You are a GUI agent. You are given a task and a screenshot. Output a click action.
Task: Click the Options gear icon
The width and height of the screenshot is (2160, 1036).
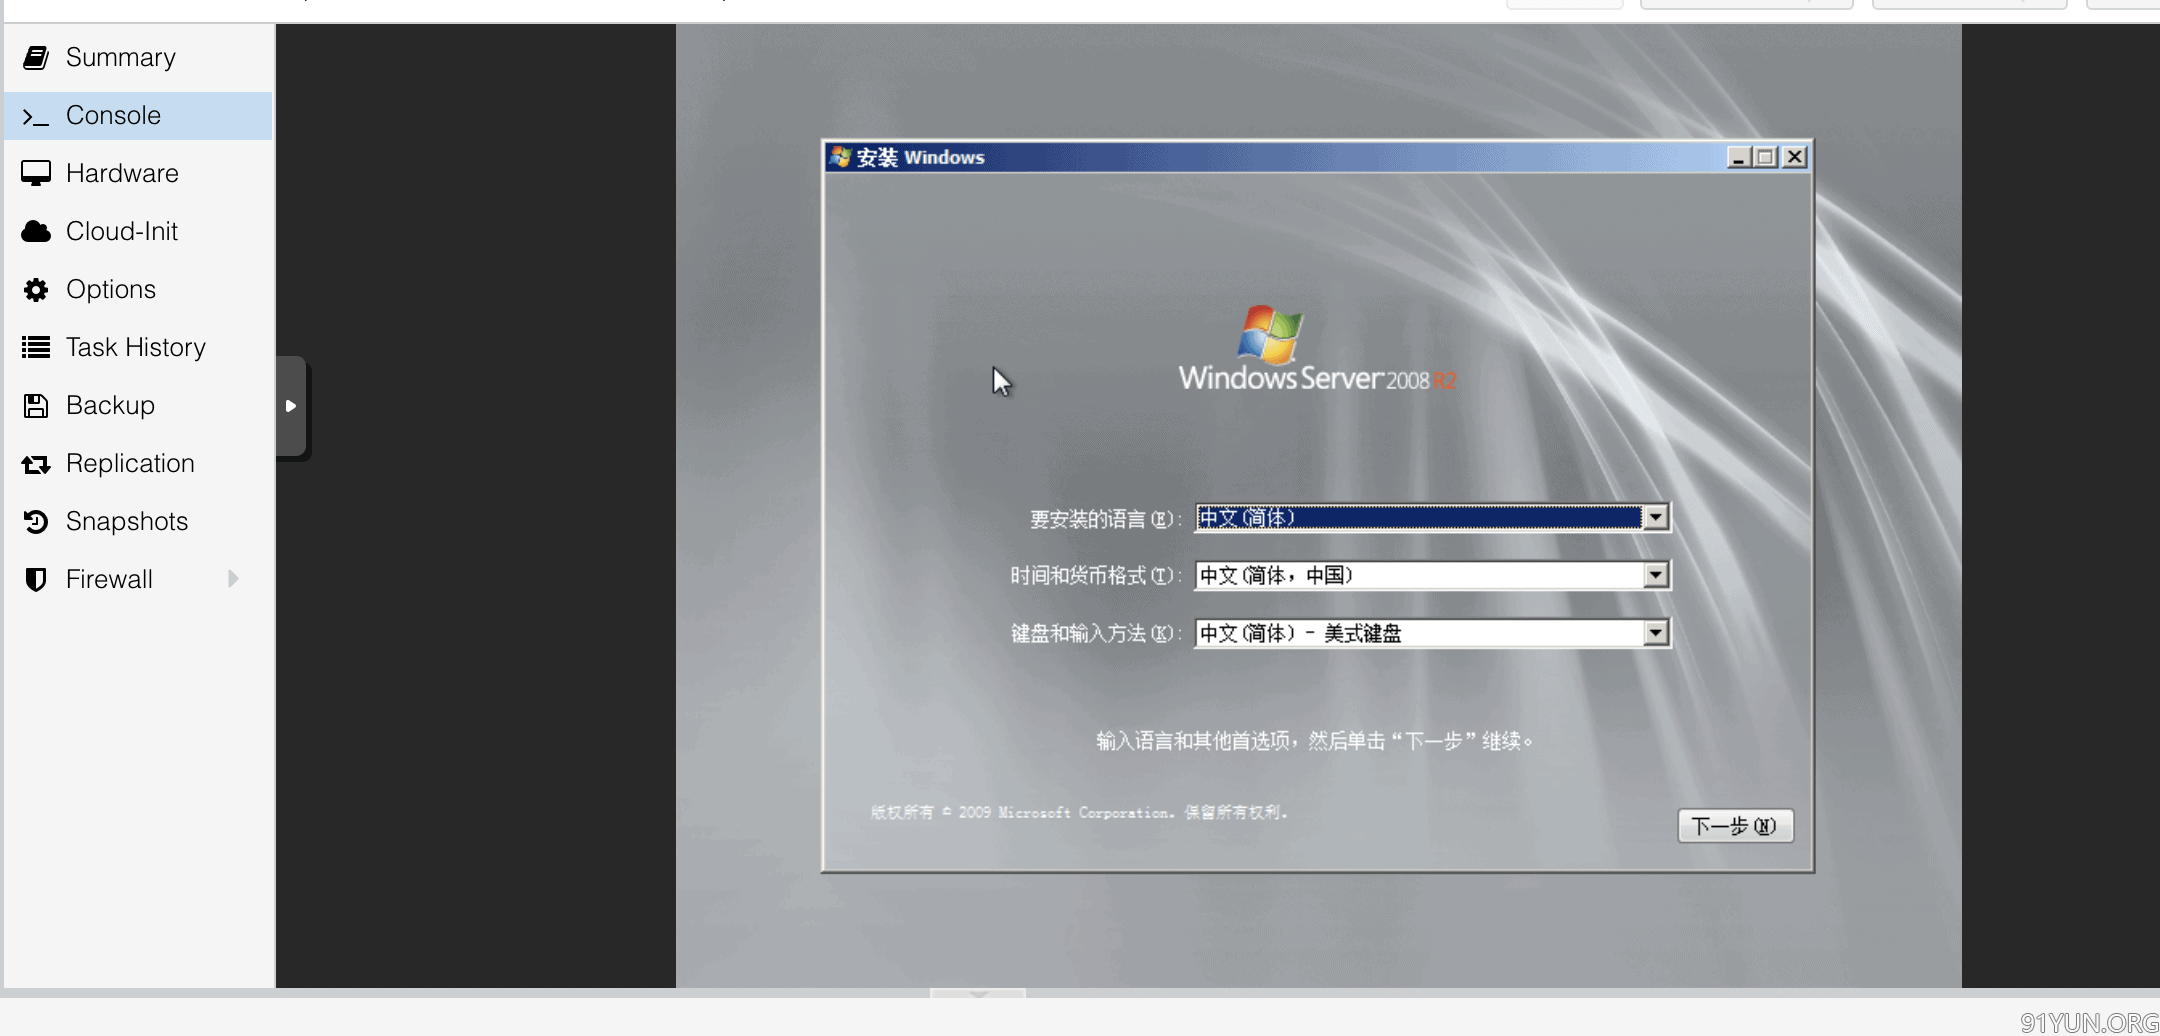coord(36,290)
